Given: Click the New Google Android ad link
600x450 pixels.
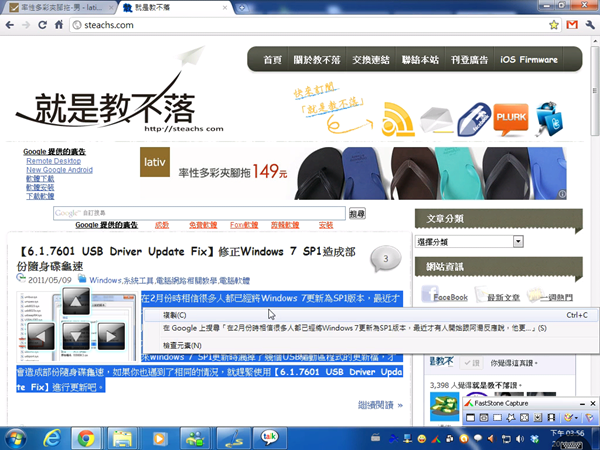Looking at the screenshot, I should click(x=59, y=170).
